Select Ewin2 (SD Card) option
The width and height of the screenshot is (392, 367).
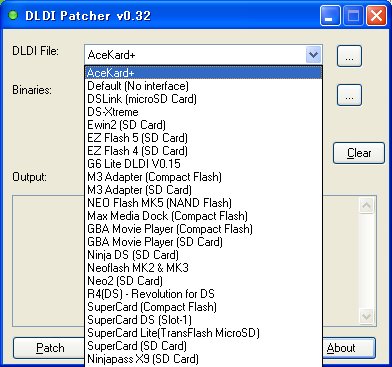click(203, 125)
